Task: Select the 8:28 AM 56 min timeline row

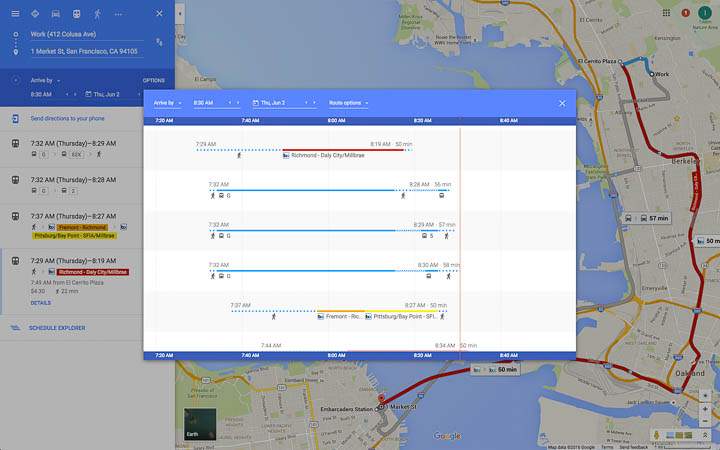Action: pyautogui.click(x=360, y=191)
